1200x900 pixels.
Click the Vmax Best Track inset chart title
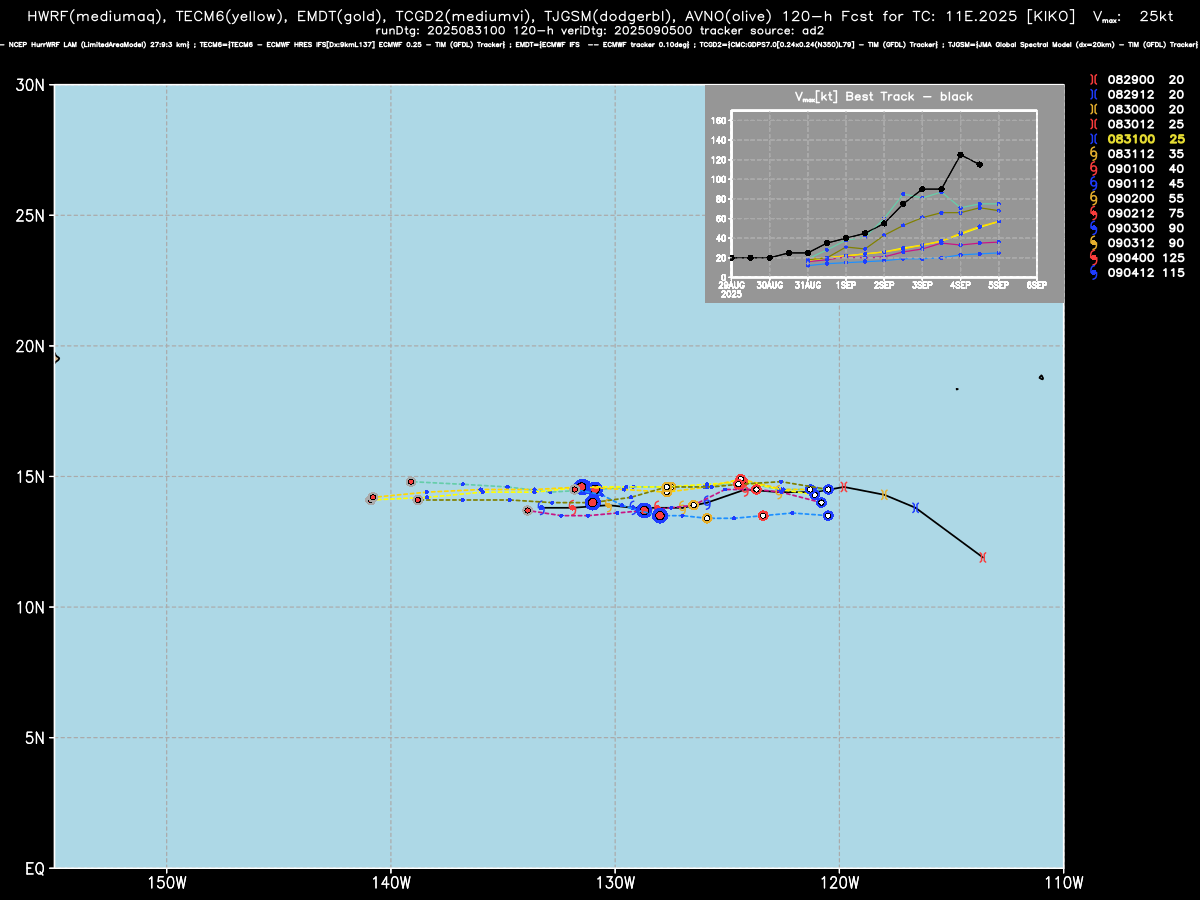point(883,97)
